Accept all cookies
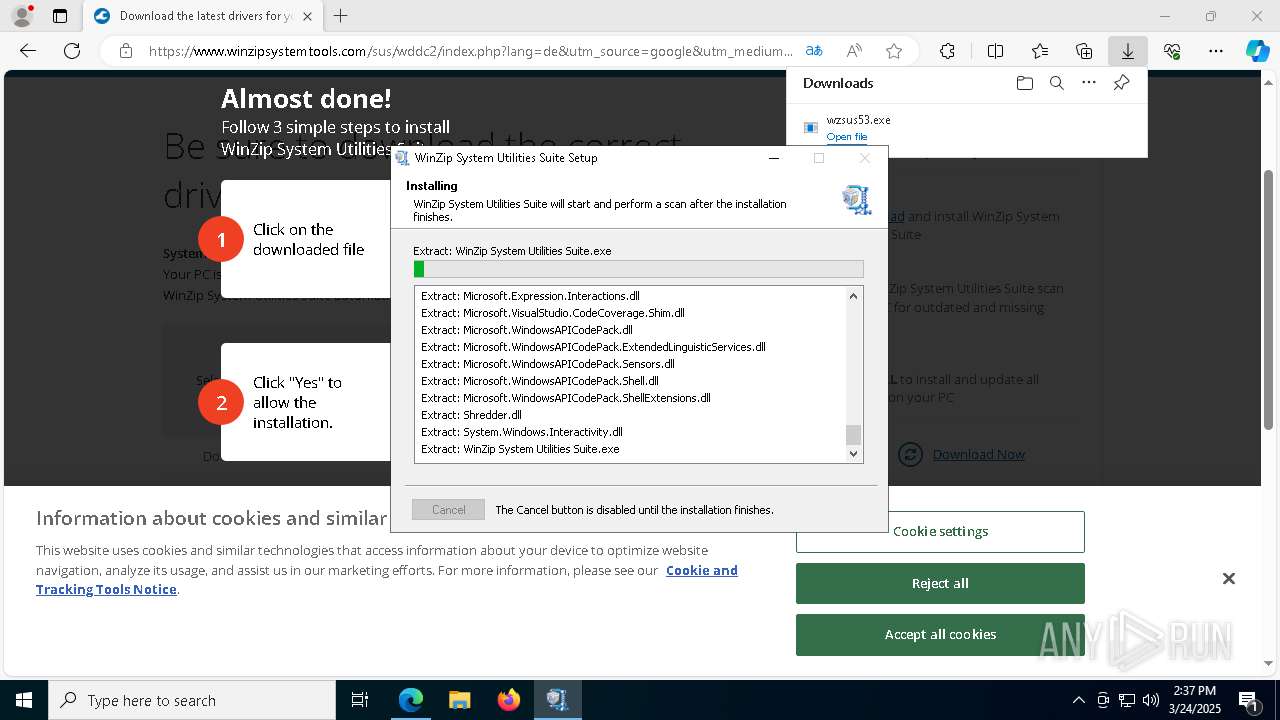Image resolution: width=1280 pixels, height=720 pixels. 940,634
